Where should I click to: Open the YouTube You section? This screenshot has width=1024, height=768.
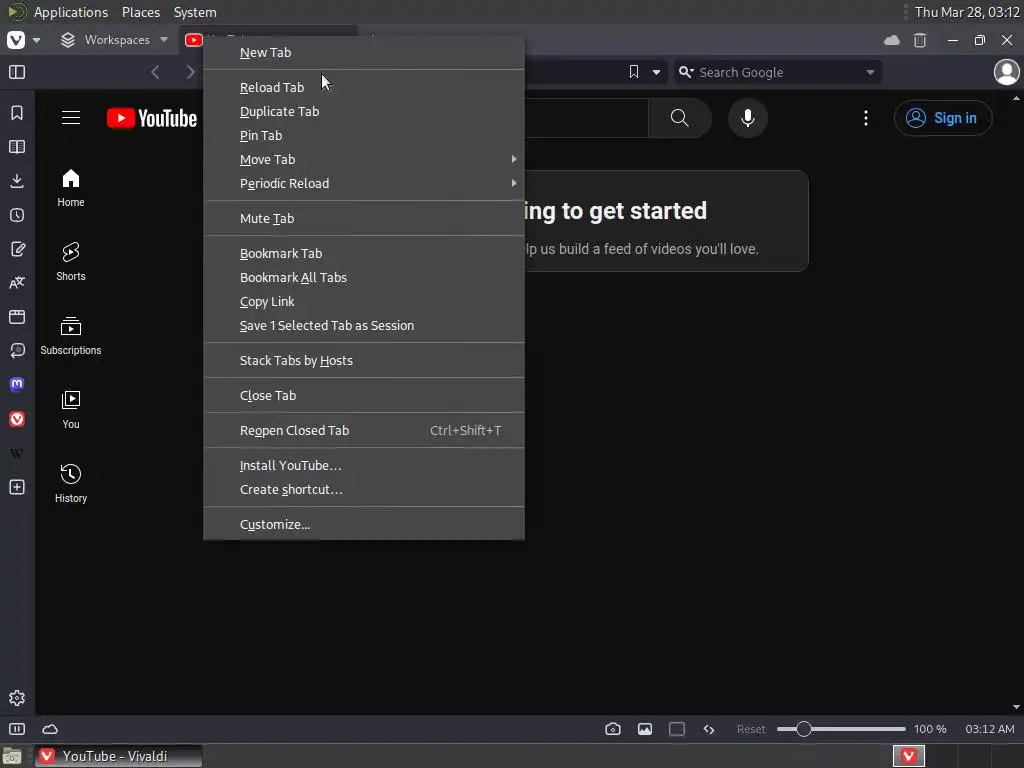pyautogui.click(x=71, y=409)
